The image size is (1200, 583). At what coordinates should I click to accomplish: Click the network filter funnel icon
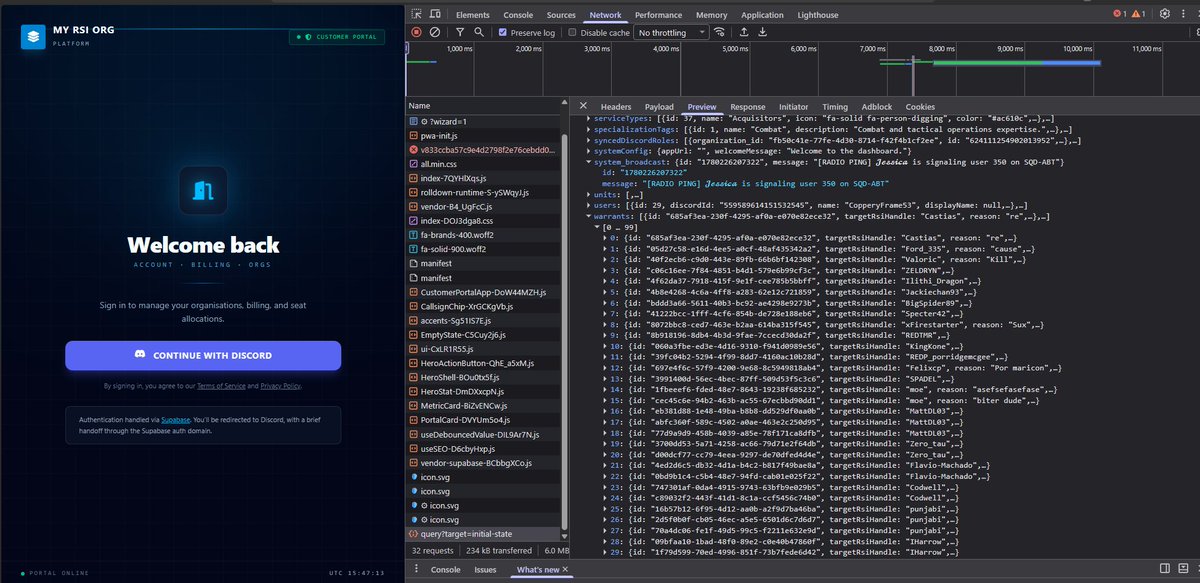460,32
